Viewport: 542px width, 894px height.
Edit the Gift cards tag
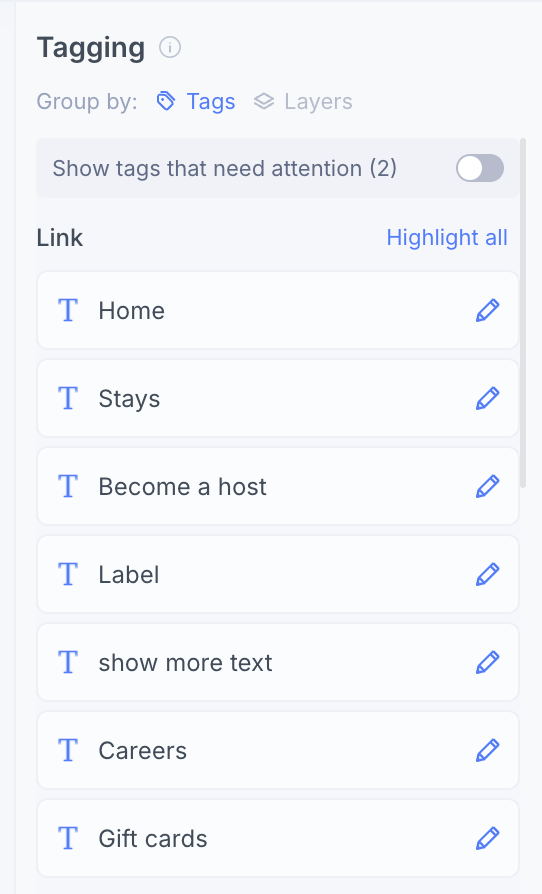pyautogui.click(x=487, y=838)
